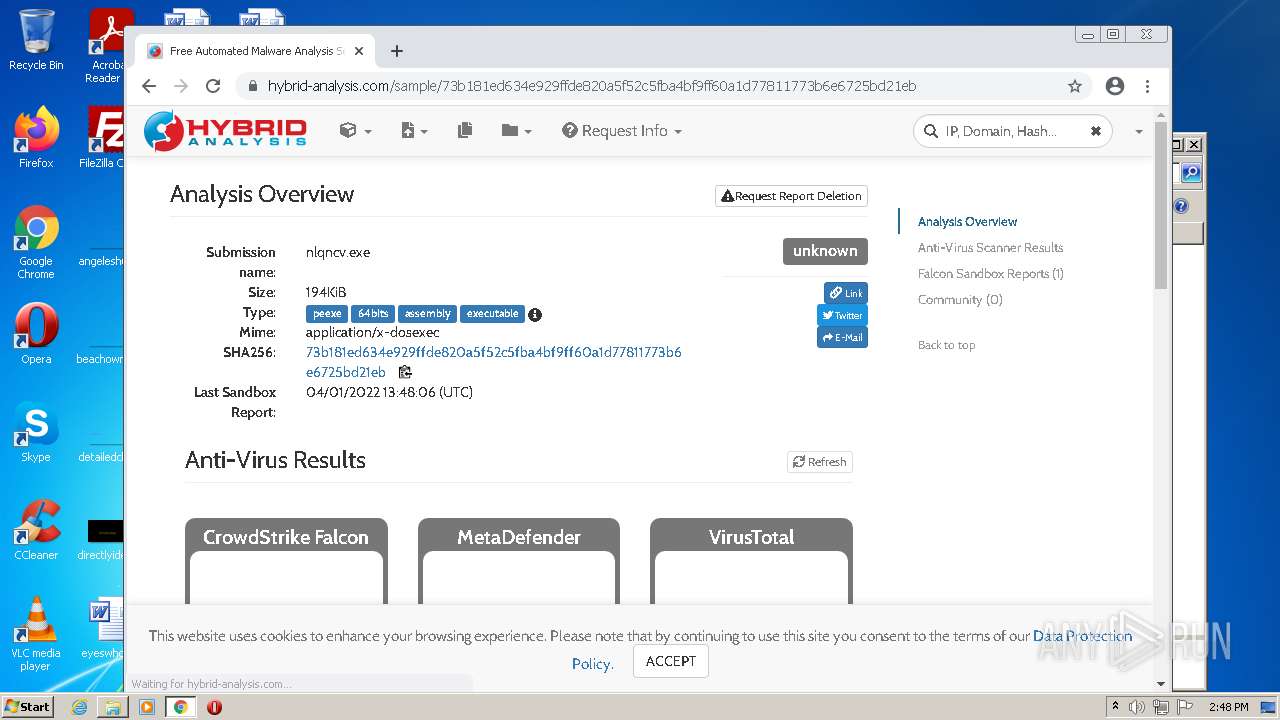
Task: Reload the page with refresh icon
Action: pyautogui.click(x=213, y=86)
